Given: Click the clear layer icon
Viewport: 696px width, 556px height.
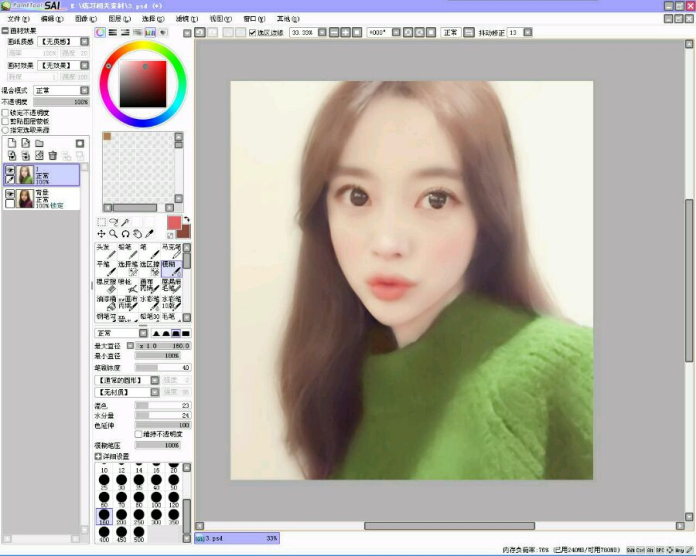Looking at the screenshot, I should point(40,155).
